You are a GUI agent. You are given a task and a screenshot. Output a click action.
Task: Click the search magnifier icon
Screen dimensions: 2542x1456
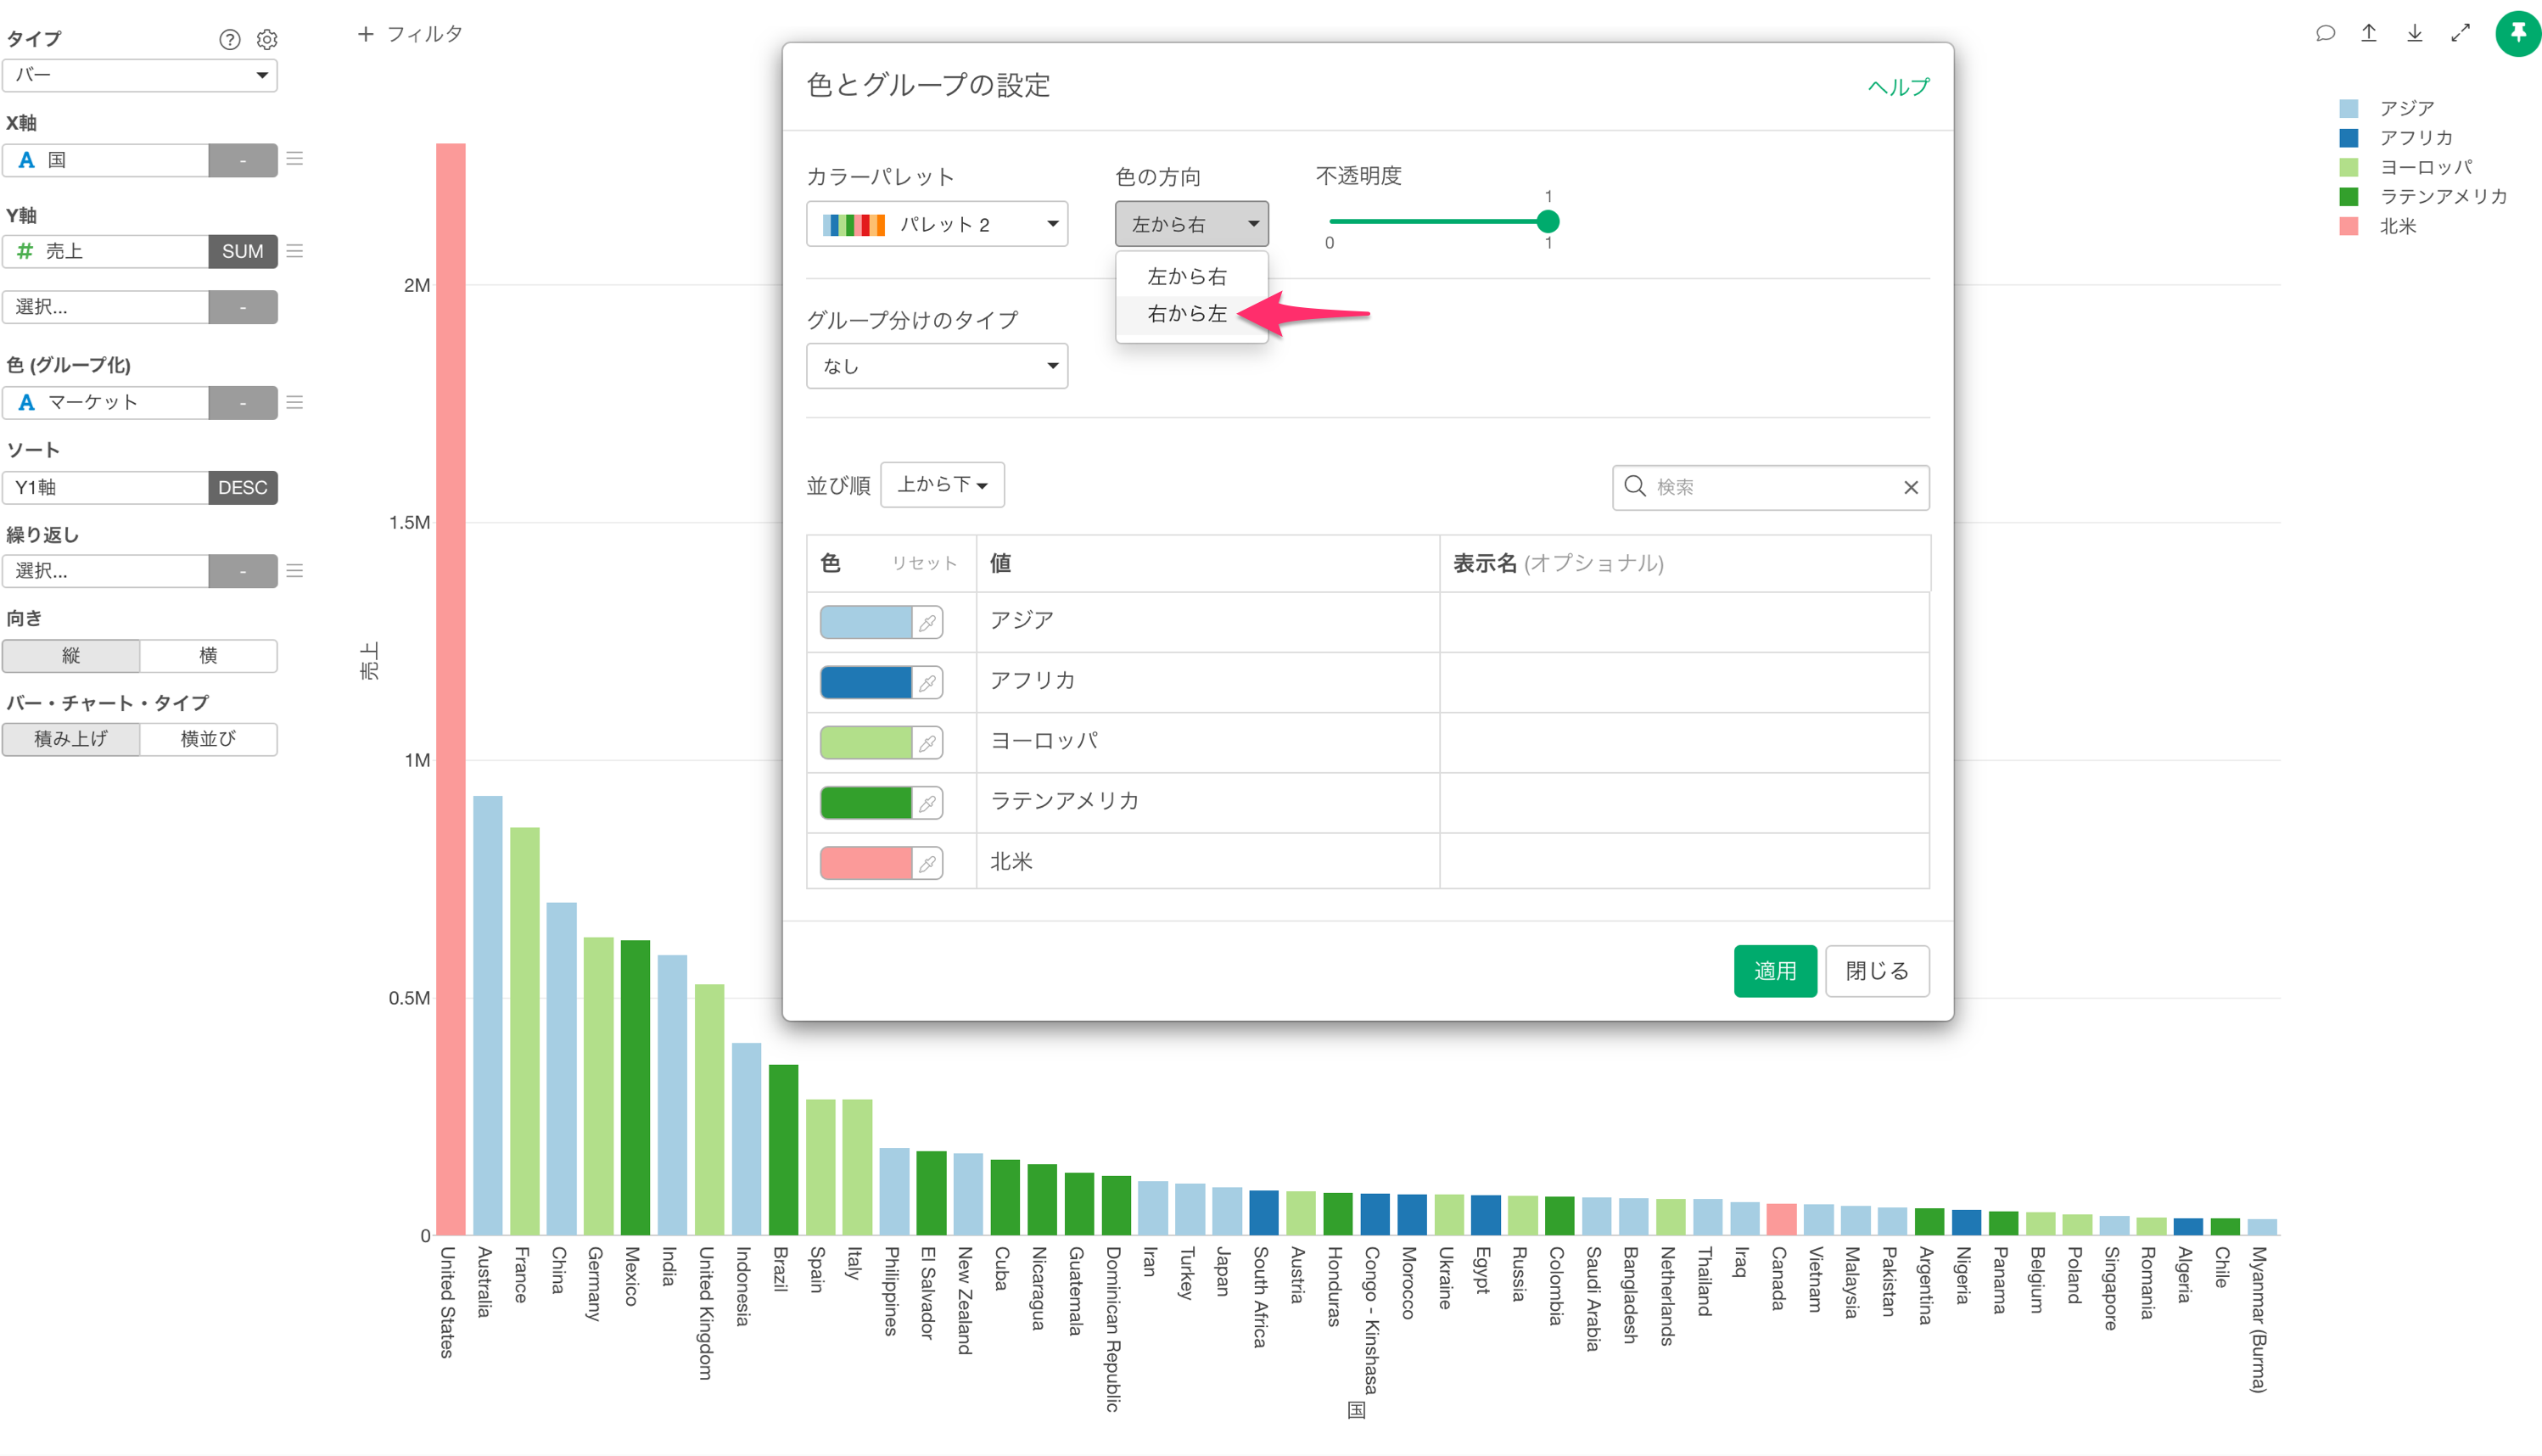(x=1635, y=486)
